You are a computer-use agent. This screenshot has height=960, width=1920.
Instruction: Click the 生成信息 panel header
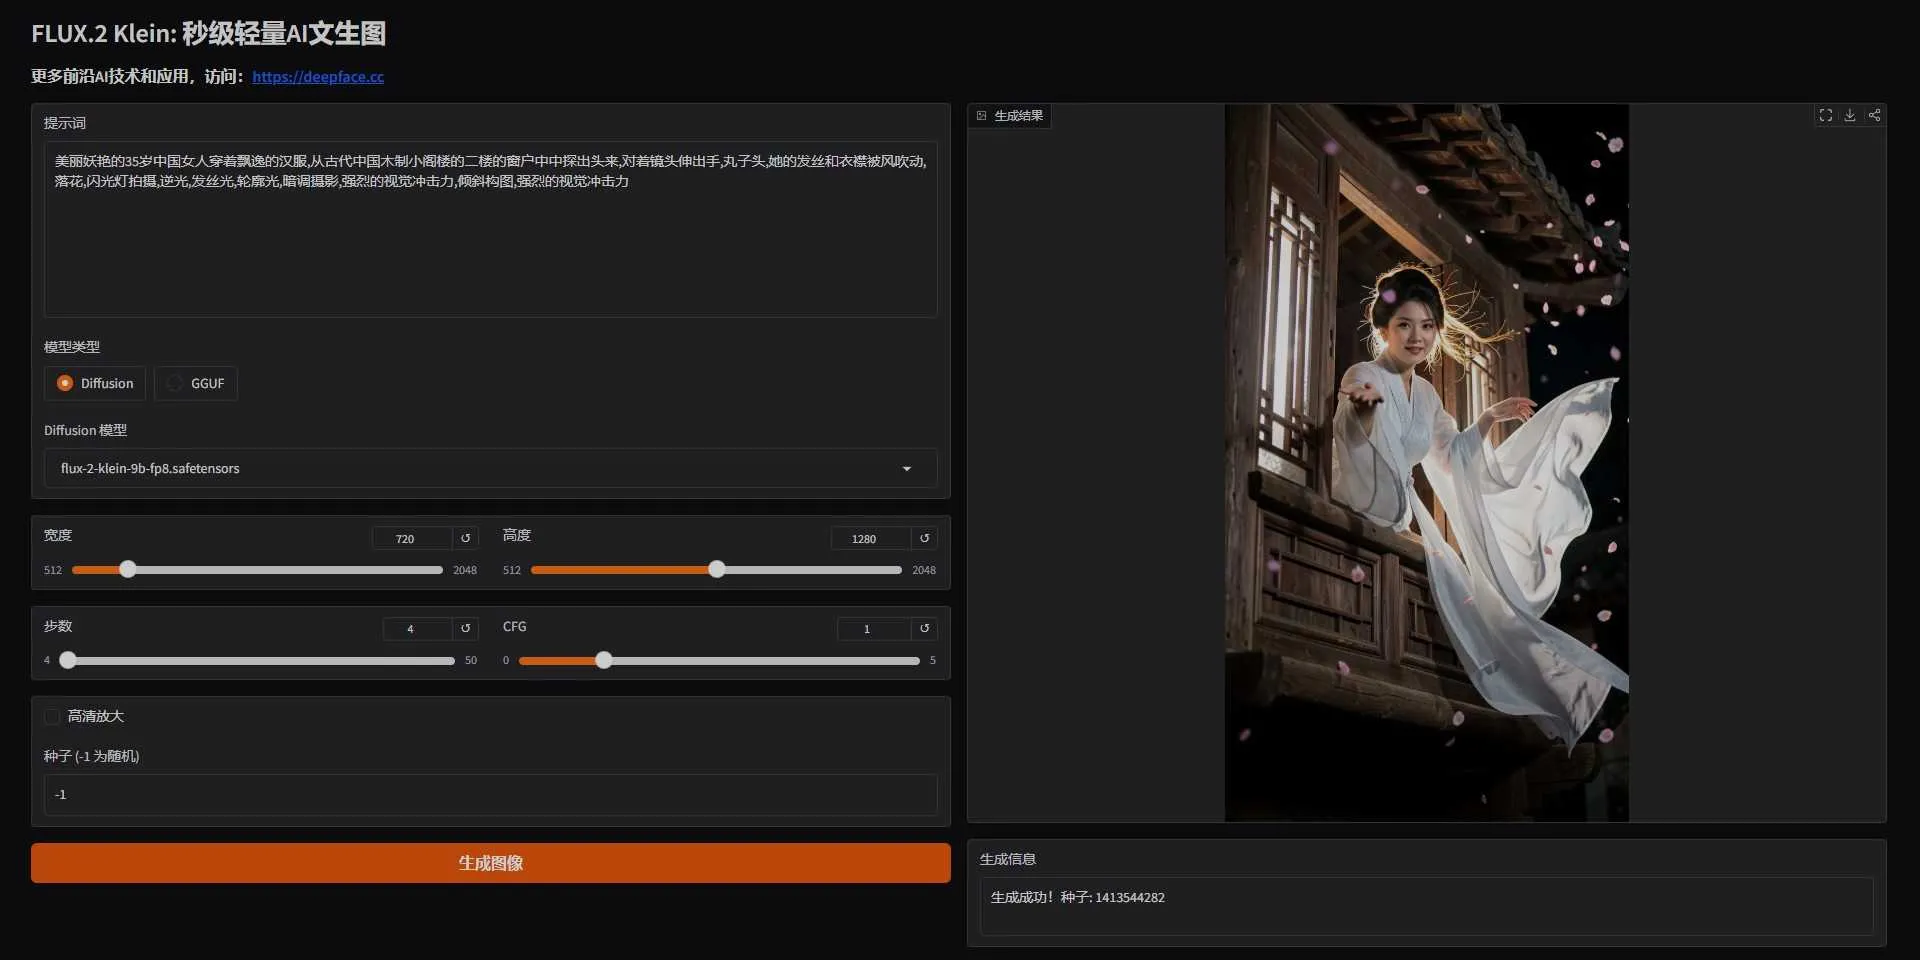pos(1011,858)
